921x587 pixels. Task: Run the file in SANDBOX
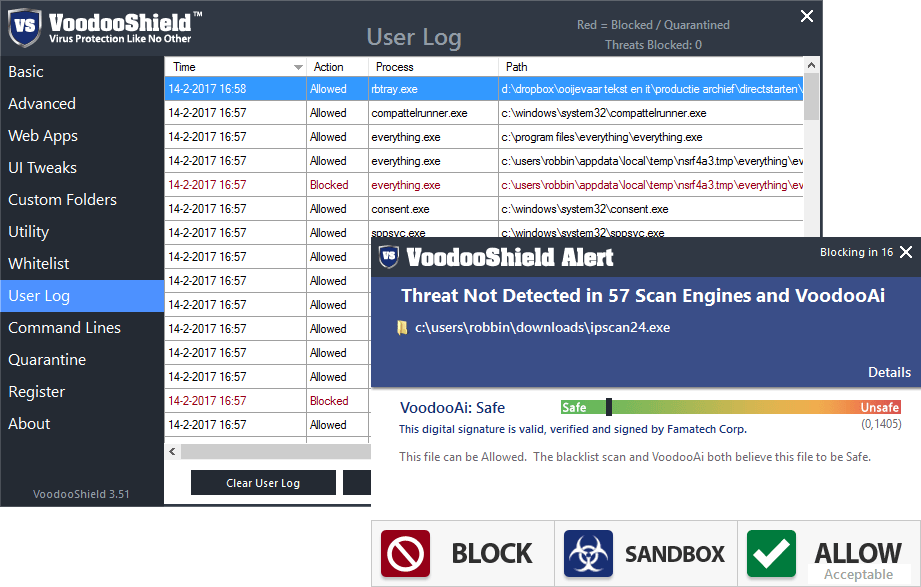pos(646,554)
